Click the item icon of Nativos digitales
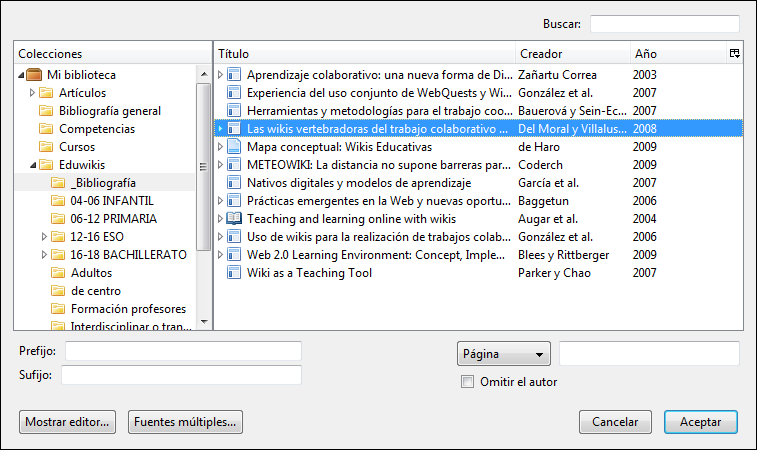Image resolution: width=757 pixels, height=450 pixels. tap(234, 183)
